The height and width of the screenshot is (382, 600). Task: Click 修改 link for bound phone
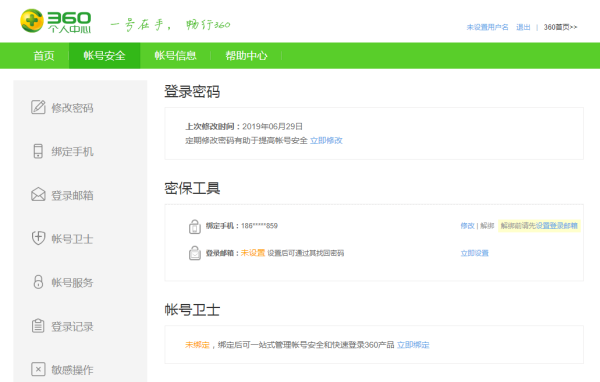(467, 226)
